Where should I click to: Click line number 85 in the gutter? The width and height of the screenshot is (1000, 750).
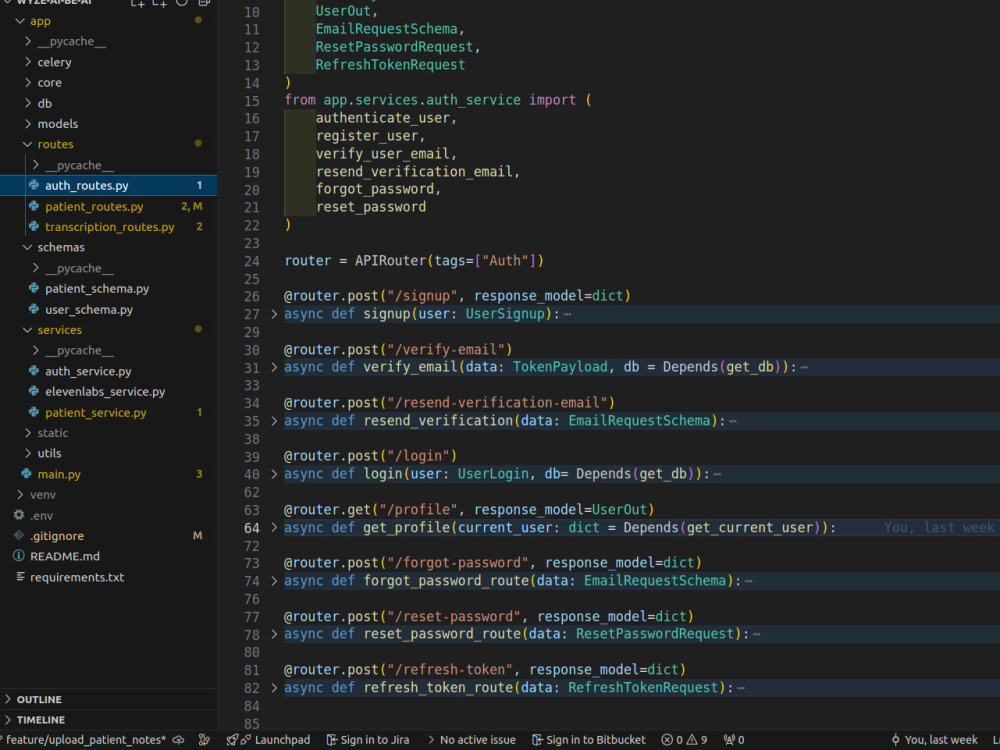[x=251, y=724]
